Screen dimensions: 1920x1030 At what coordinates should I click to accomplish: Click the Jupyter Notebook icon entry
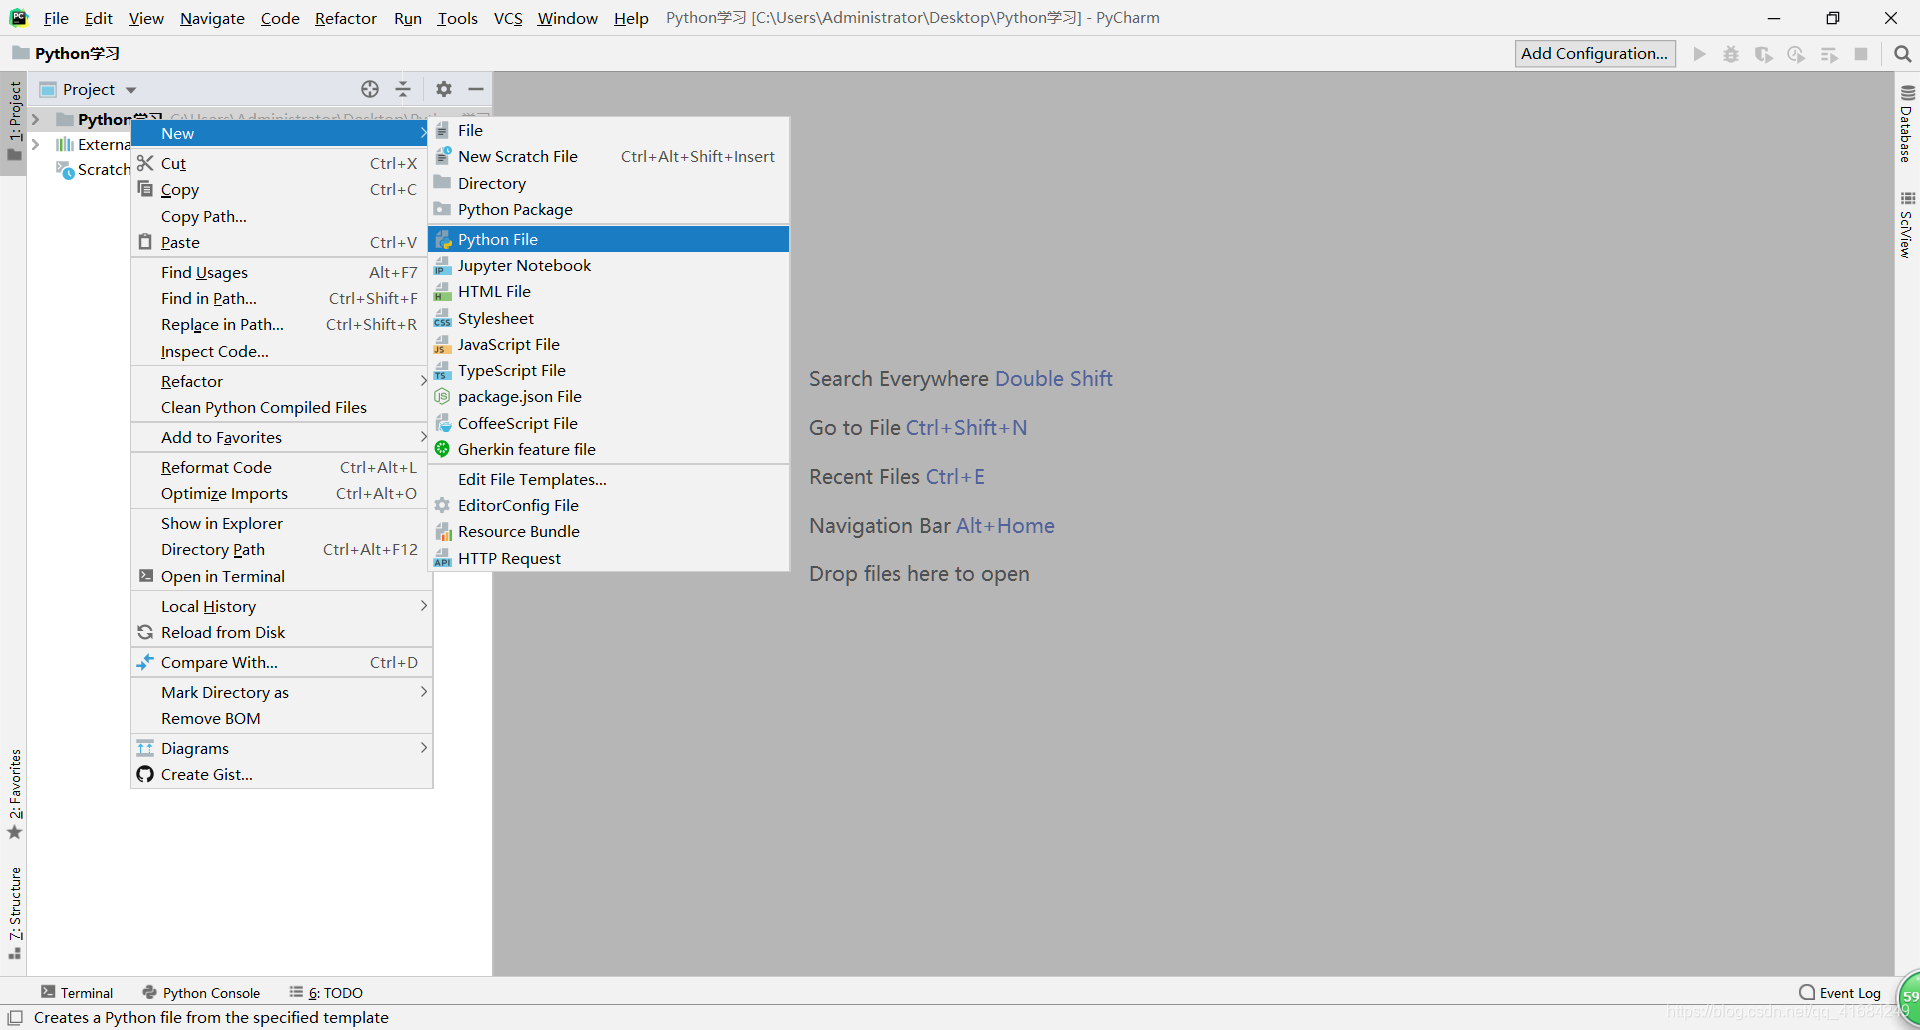click(x=443, y=265)
